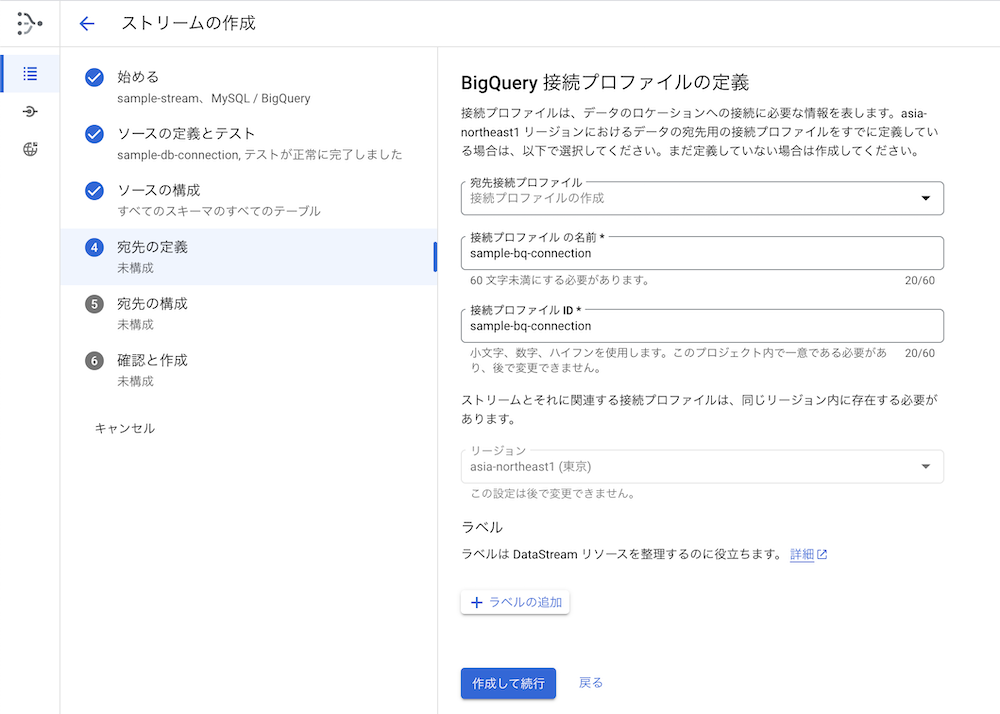
Task: Click the step 4 number badge
Action: click(x=94, y=247)
